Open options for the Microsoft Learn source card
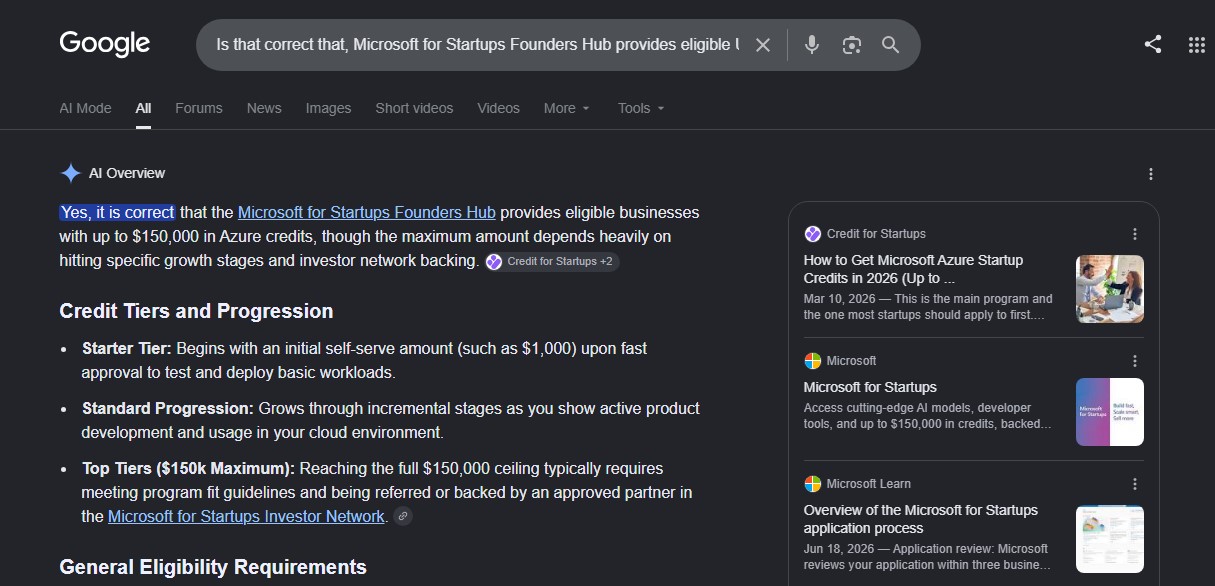1215x586 pixels. tap(1135, 484)
